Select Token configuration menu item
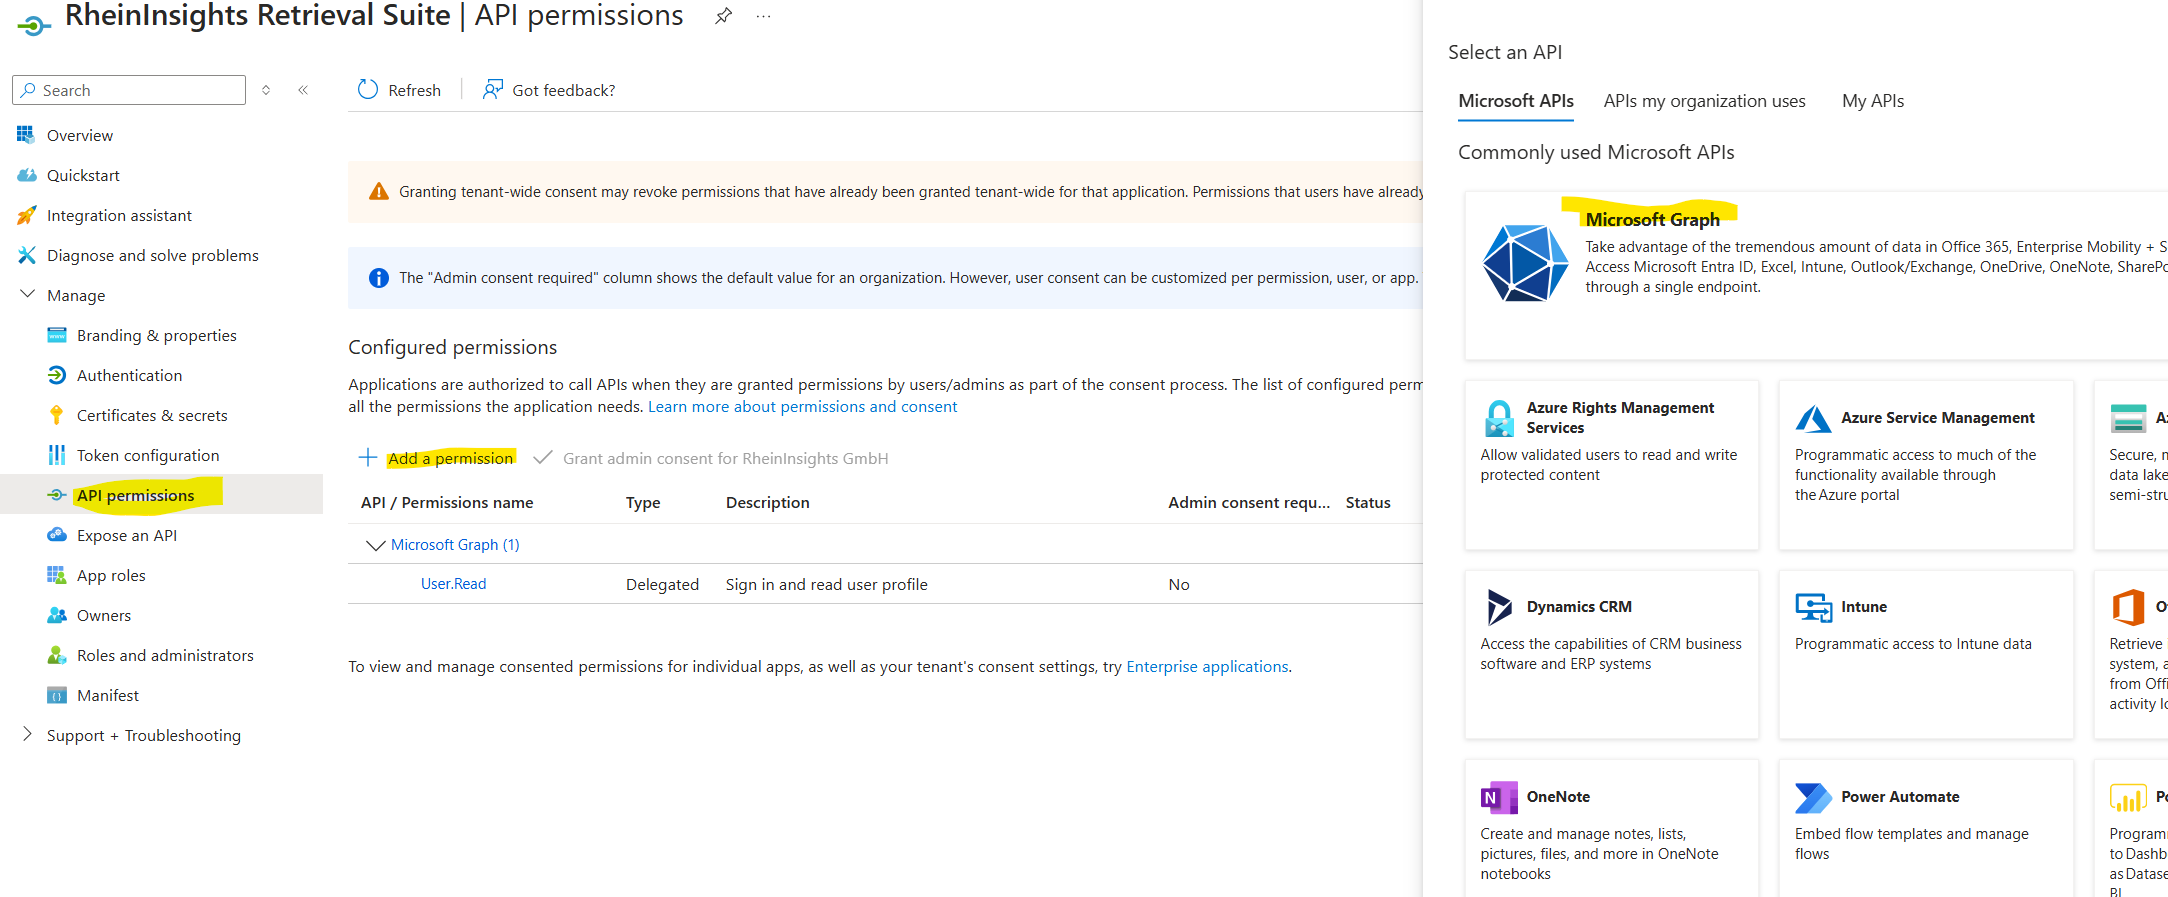 tap(148, 455)
